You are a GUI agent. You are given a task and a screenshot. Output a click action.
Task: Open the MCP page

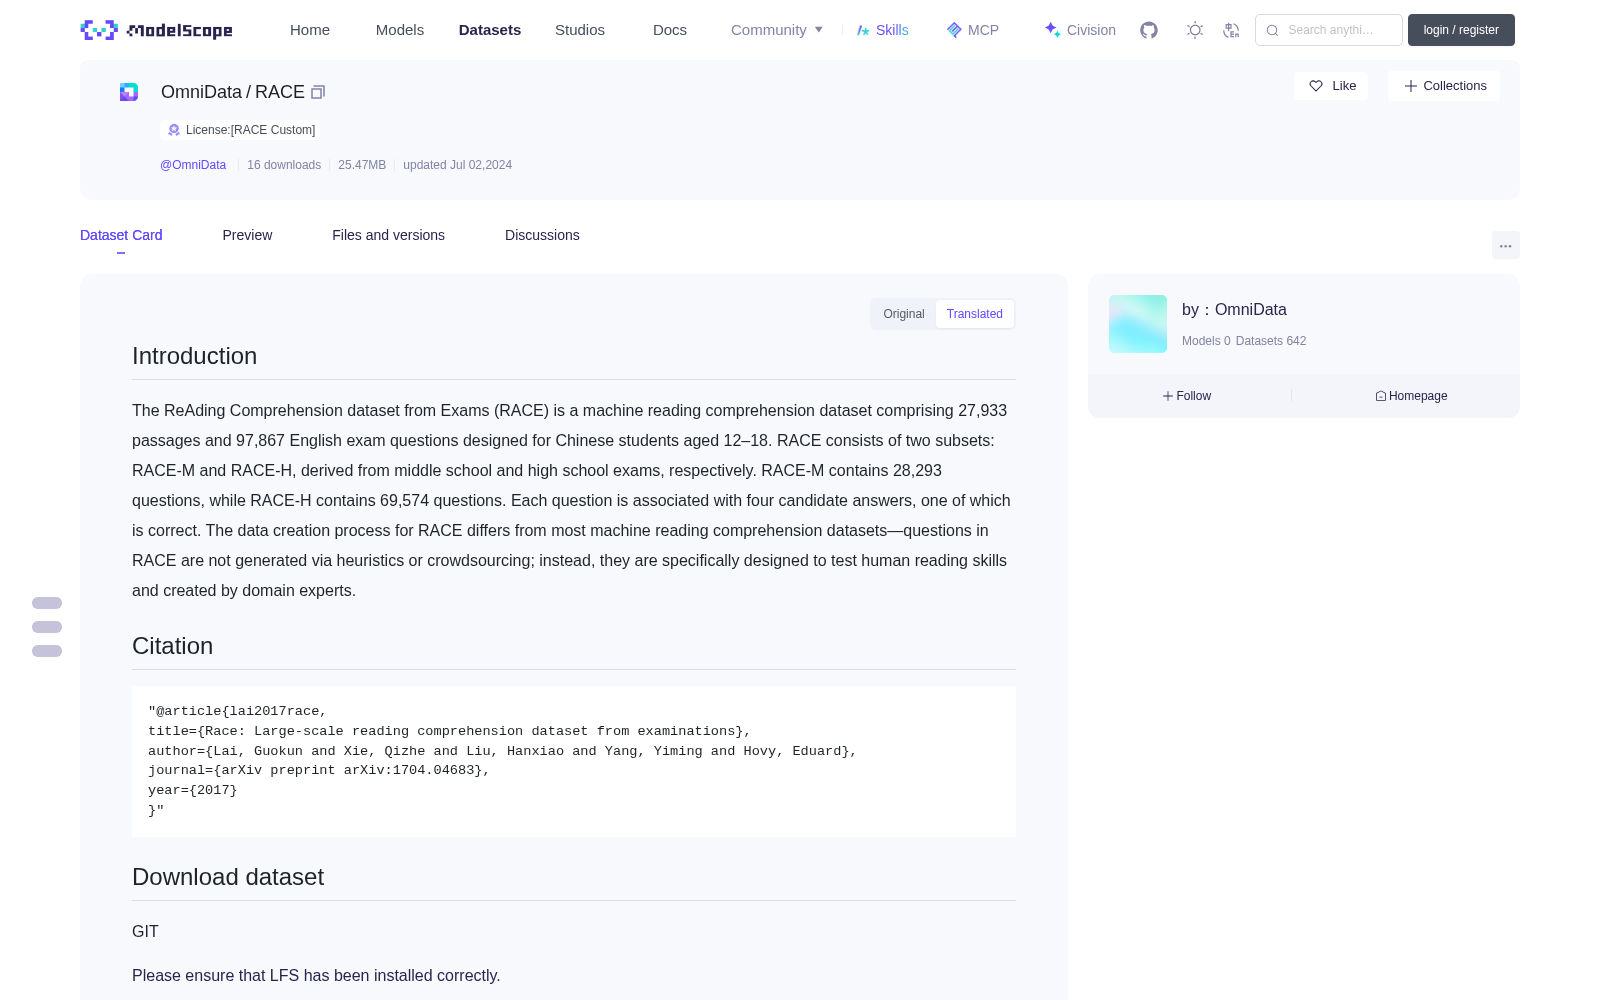point(972,30)
